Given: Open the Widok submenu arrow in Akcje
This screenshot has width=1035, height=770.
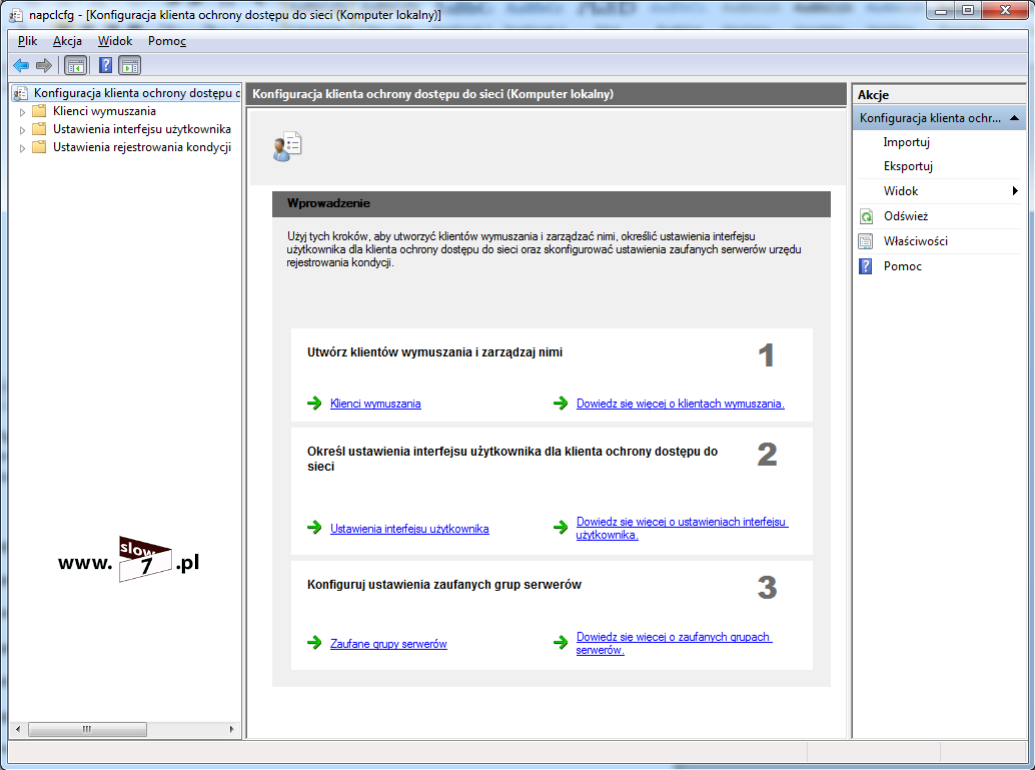Looking at the screenshot, I should [1015, 191].
